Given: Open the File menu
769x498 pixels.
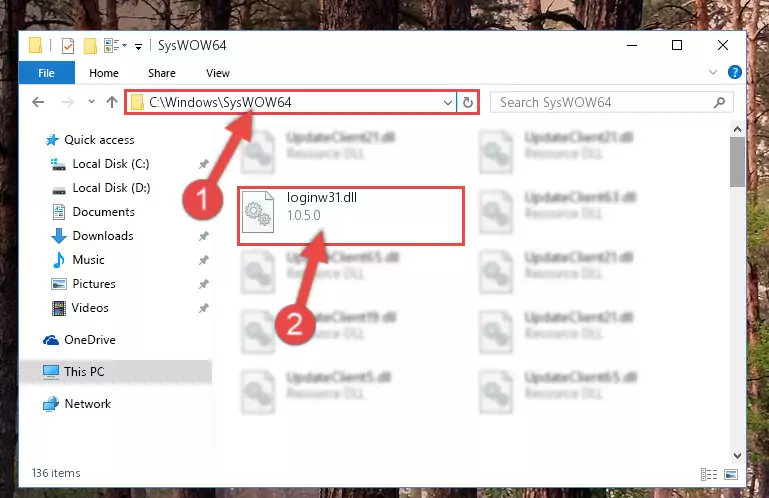Looking at the screenshot, I should coord(46,72).
